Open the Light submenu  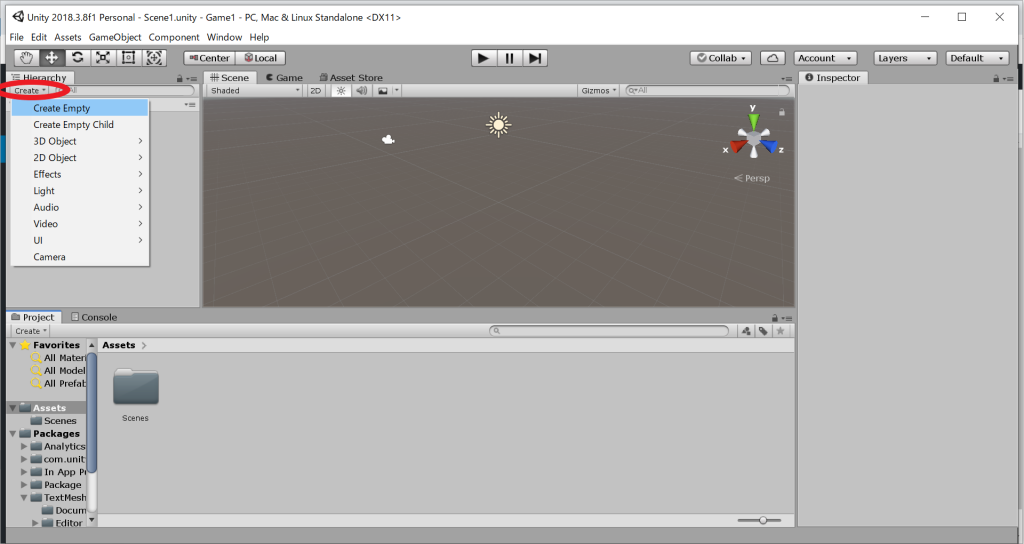click(x=80, y=191)
